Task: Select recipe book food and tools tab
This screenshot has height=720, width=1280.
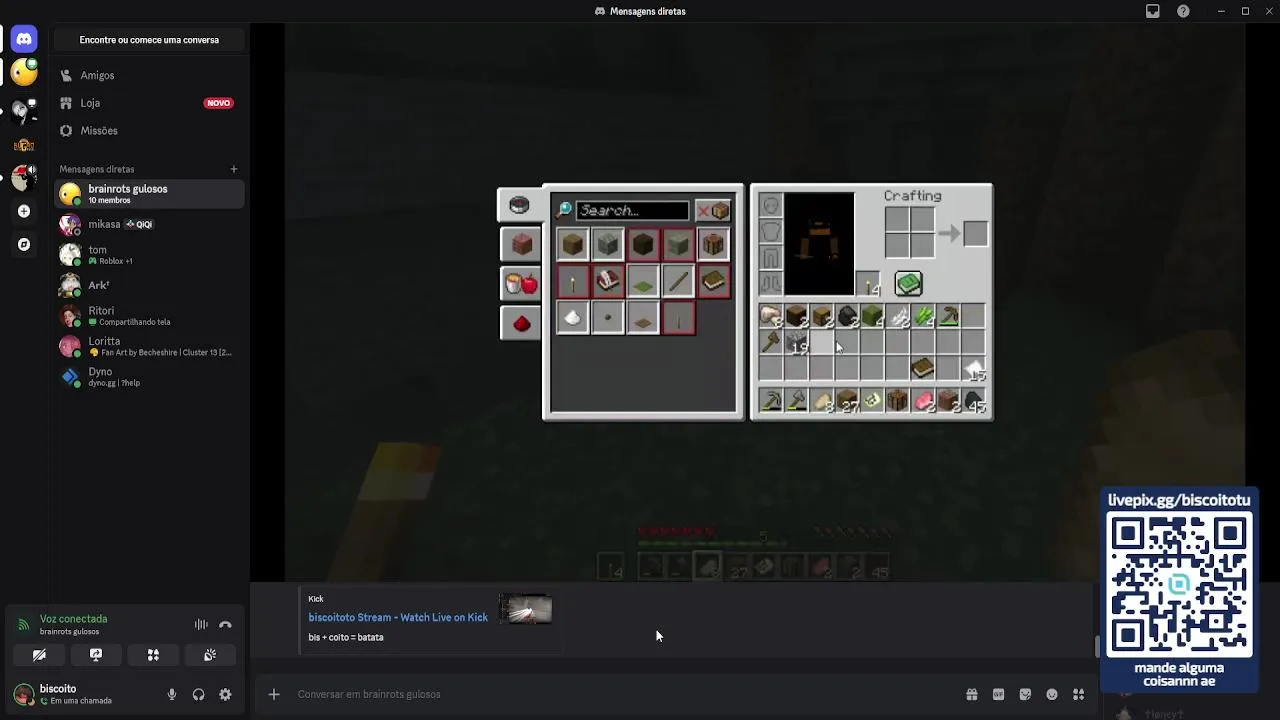Action: point(522,283)
